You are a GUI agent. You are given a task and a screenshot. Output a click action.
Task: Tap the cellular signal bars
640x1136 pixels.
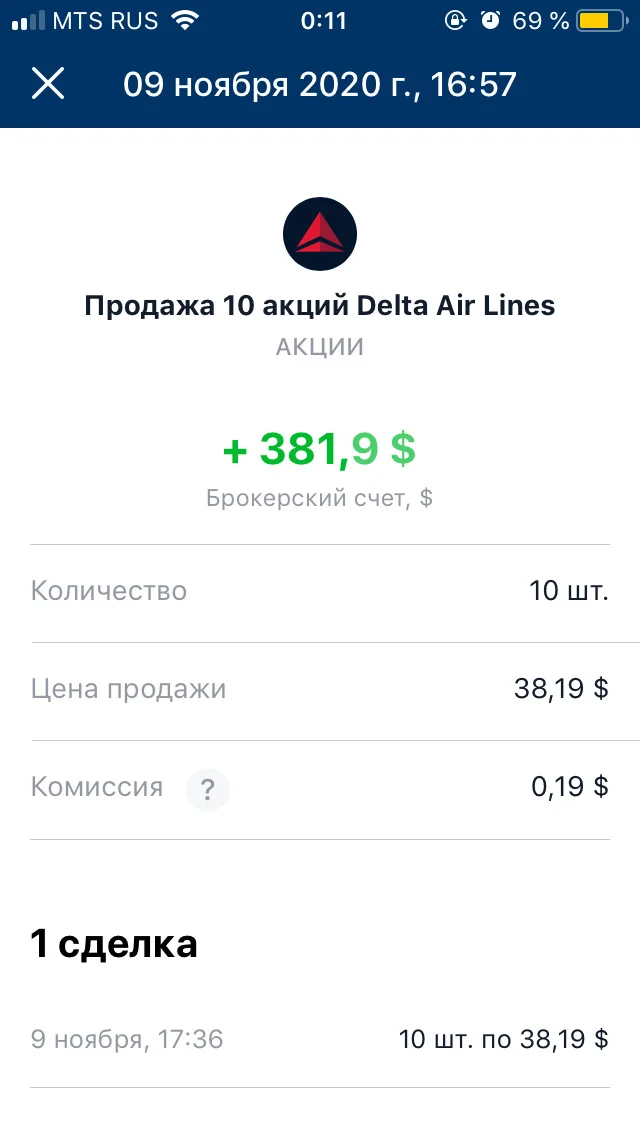[28, 21]
